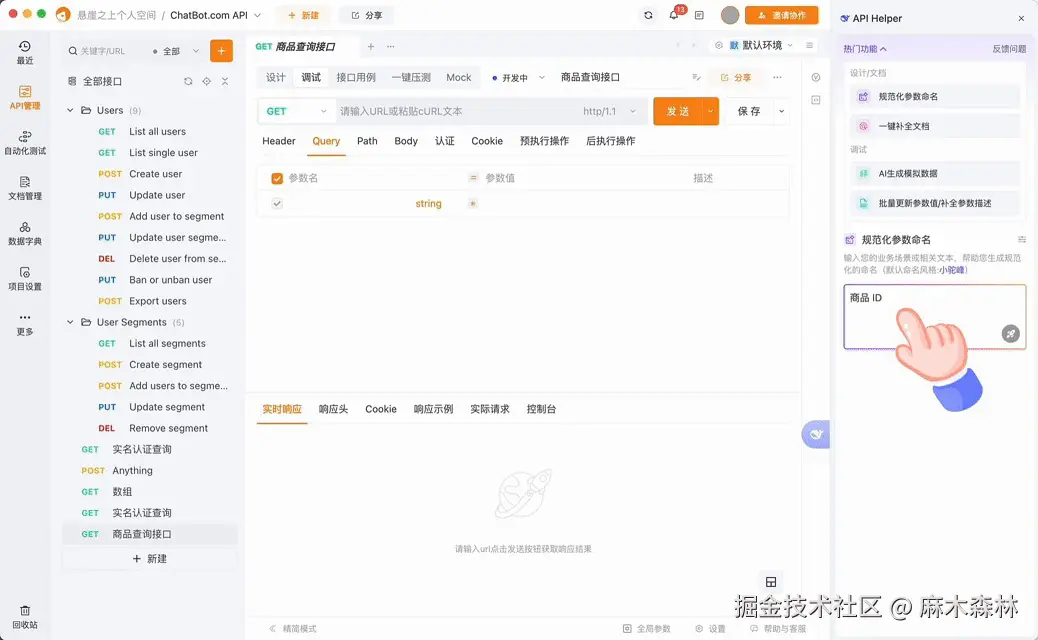Switch to the Header params tab
The image size is (1038, 640).
tap(279, 141)
